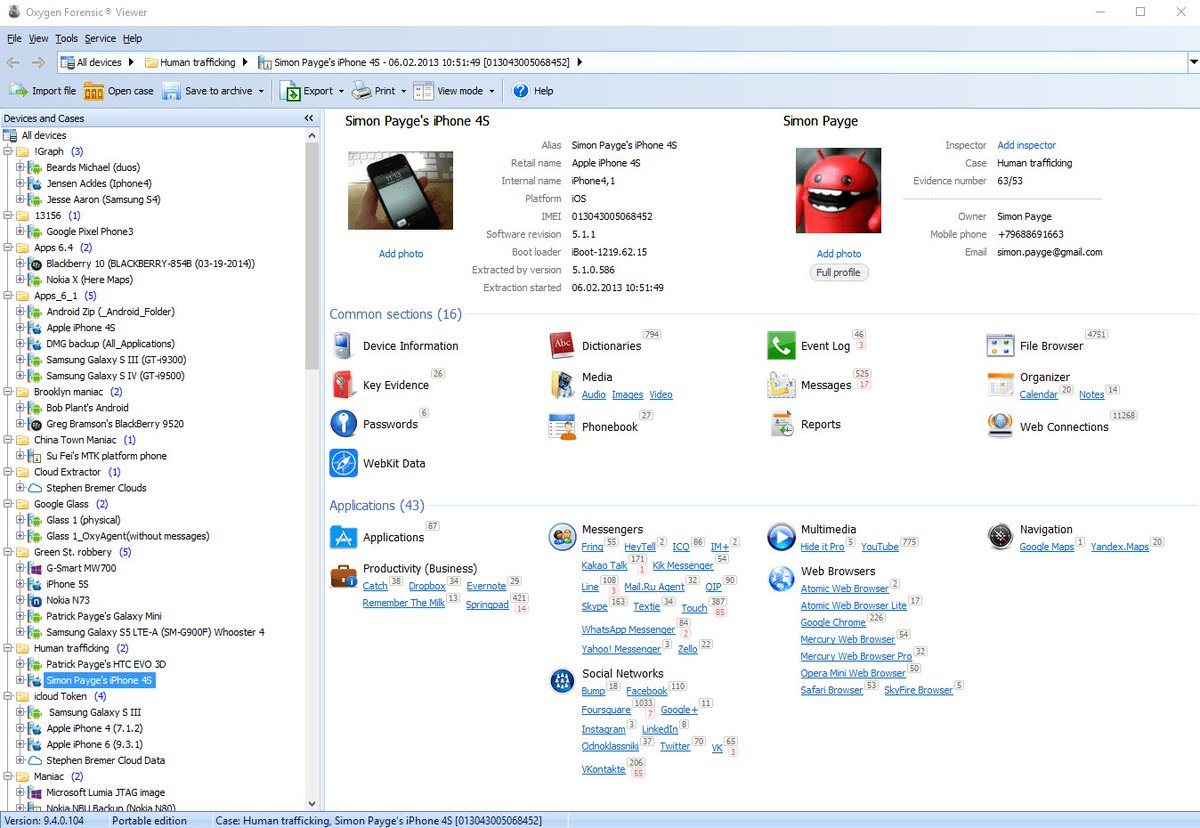This screenshot has height=828, width=1200.
Task: Select Greg Bramson's BlackBerry 9520
Action: (x=115, y=424)
